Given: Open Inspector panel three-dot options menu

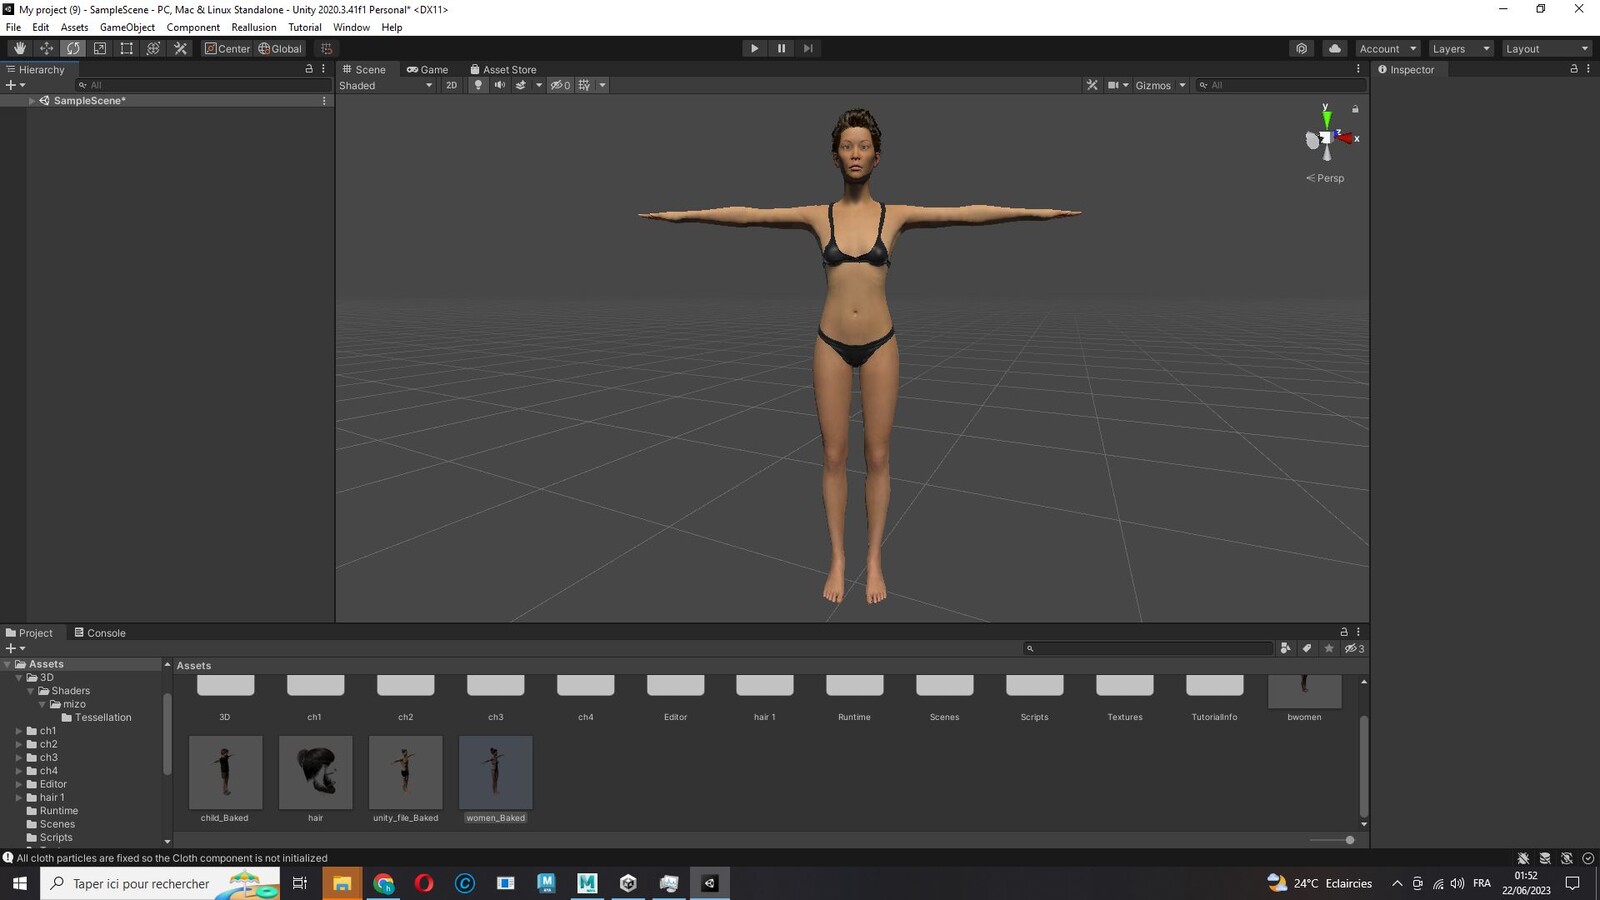Looking at the screenshot, I should 1588,69.
